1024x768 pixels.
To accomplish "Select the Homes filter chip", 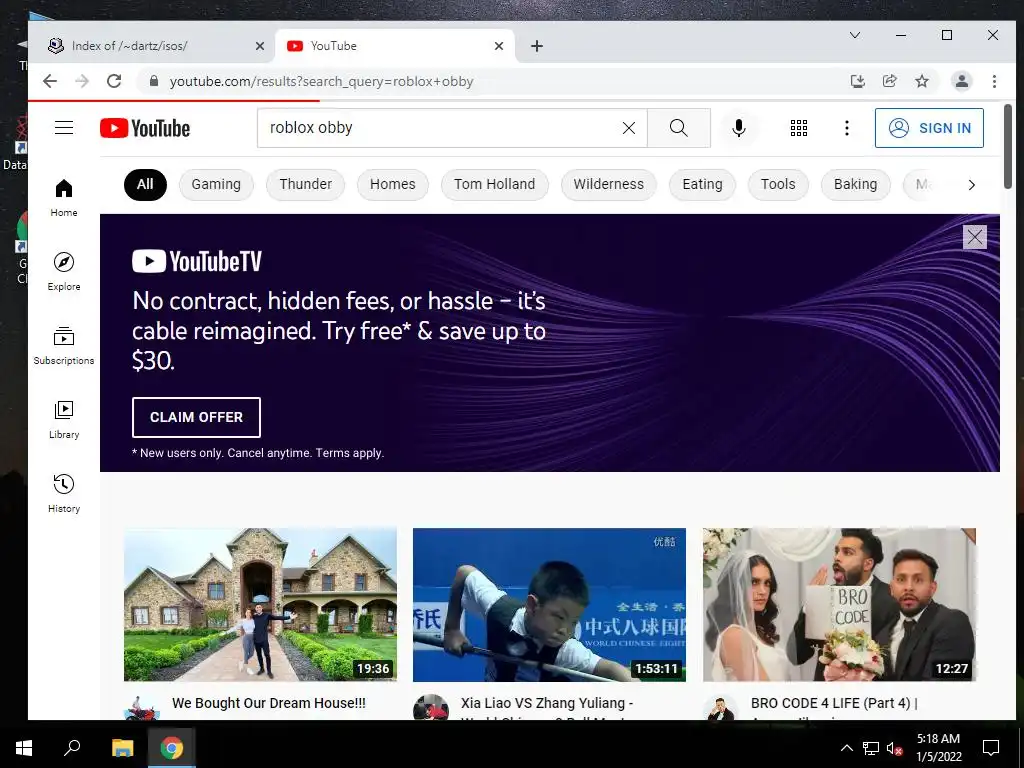I will click(x=392, y=184).
